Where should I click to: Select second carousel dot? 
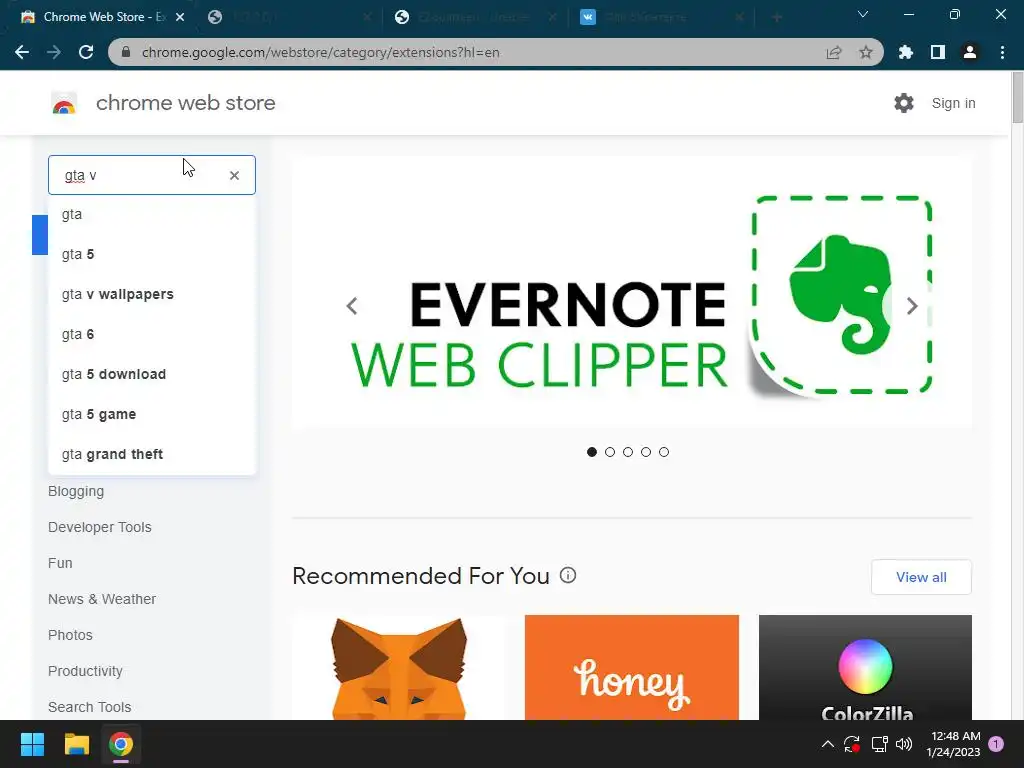610,452
